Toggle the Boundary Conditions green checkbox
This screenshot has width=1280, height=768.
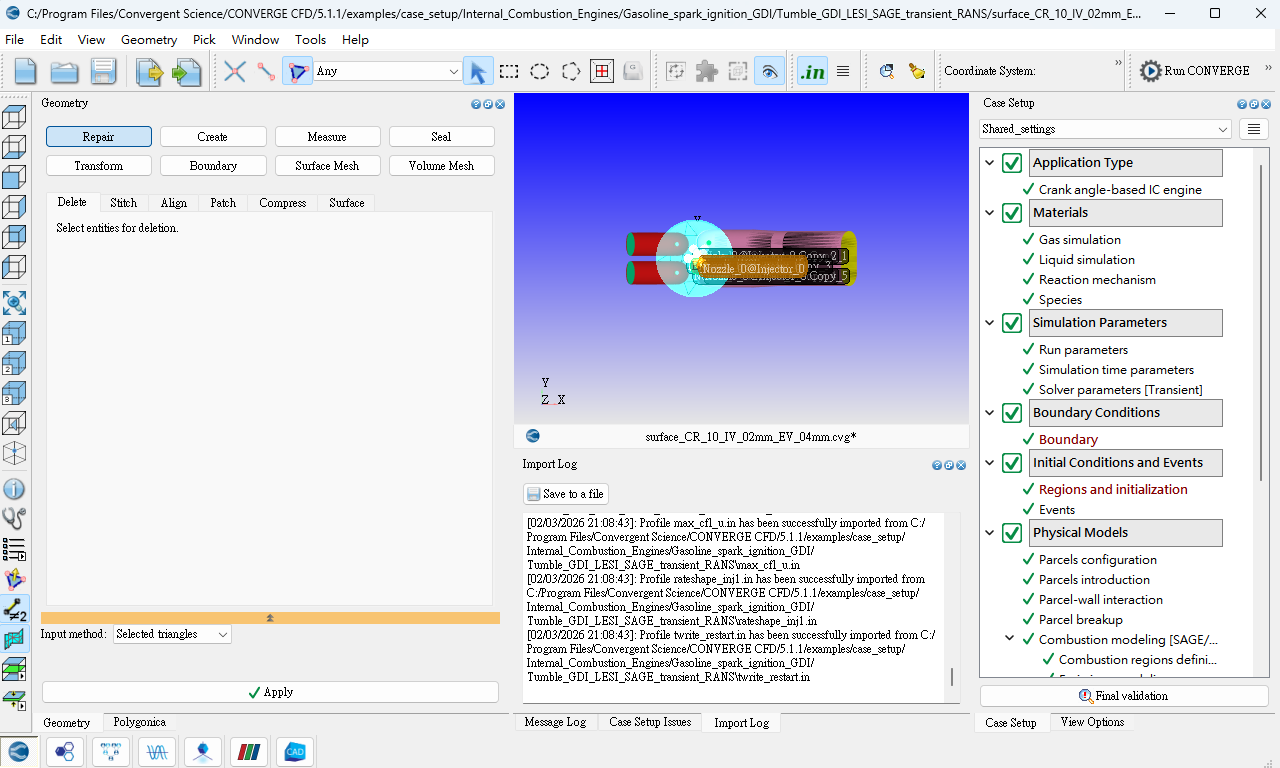[x=1012, y=413]
